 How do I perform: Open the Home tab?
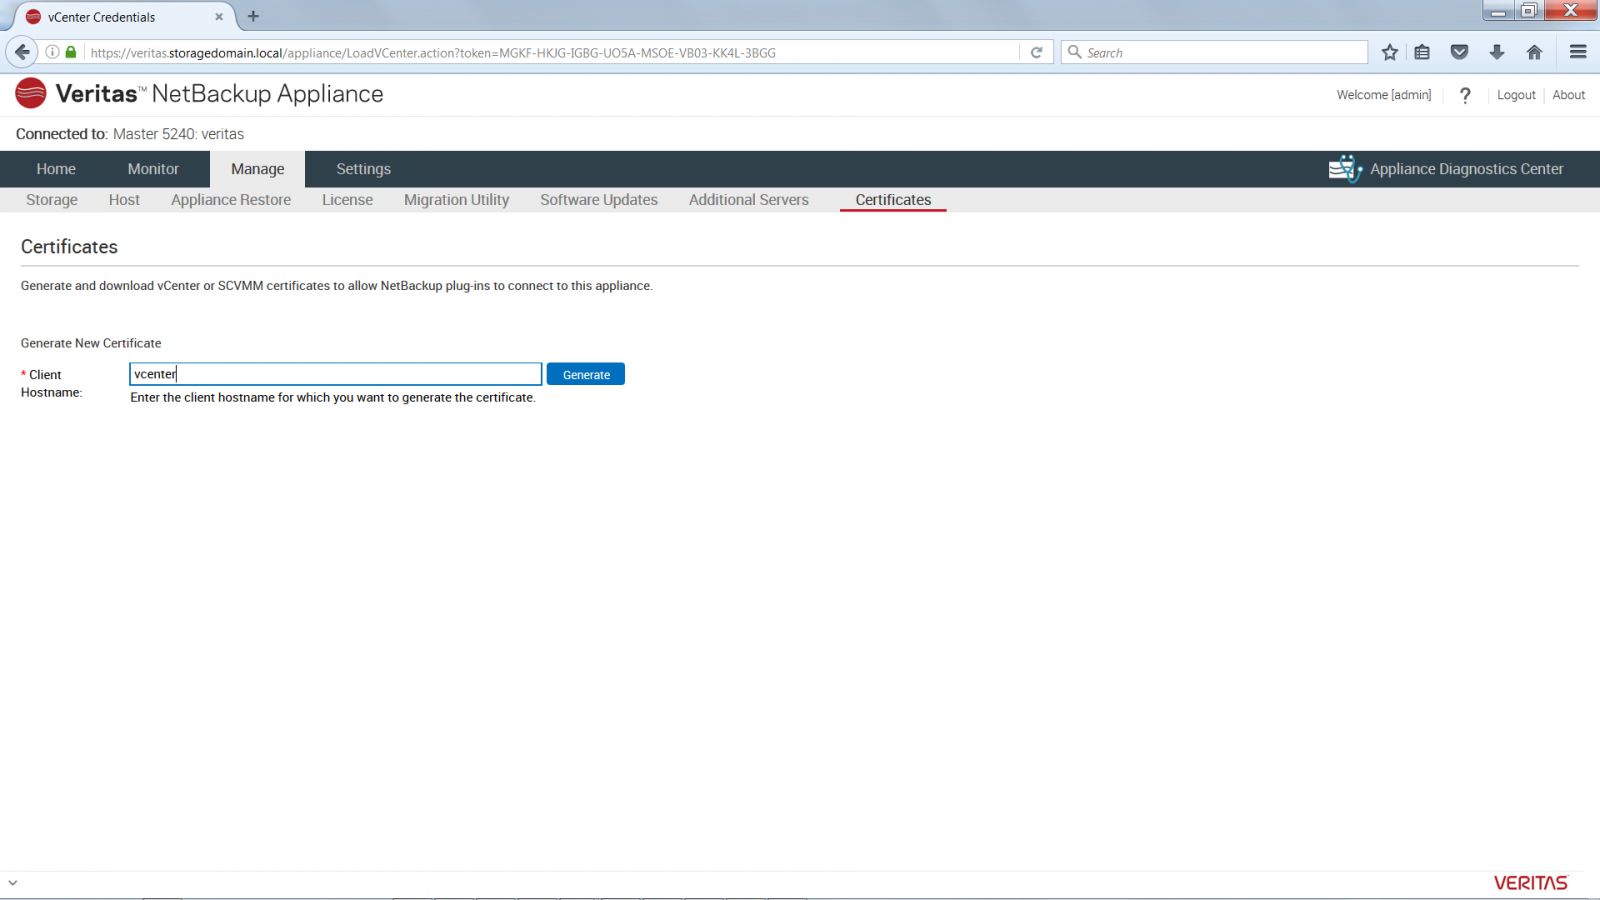56,169
